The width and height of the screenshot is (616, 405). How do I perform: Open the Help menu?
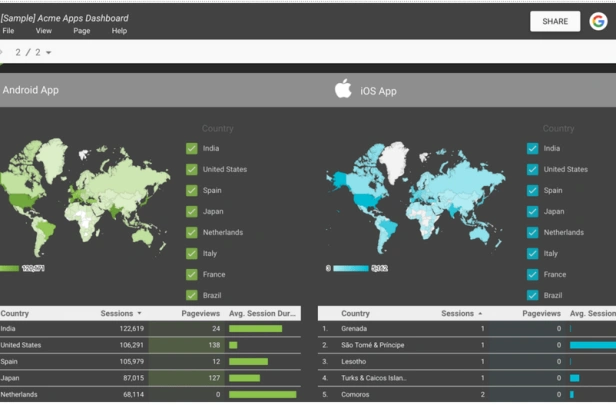tap(119, 31)
